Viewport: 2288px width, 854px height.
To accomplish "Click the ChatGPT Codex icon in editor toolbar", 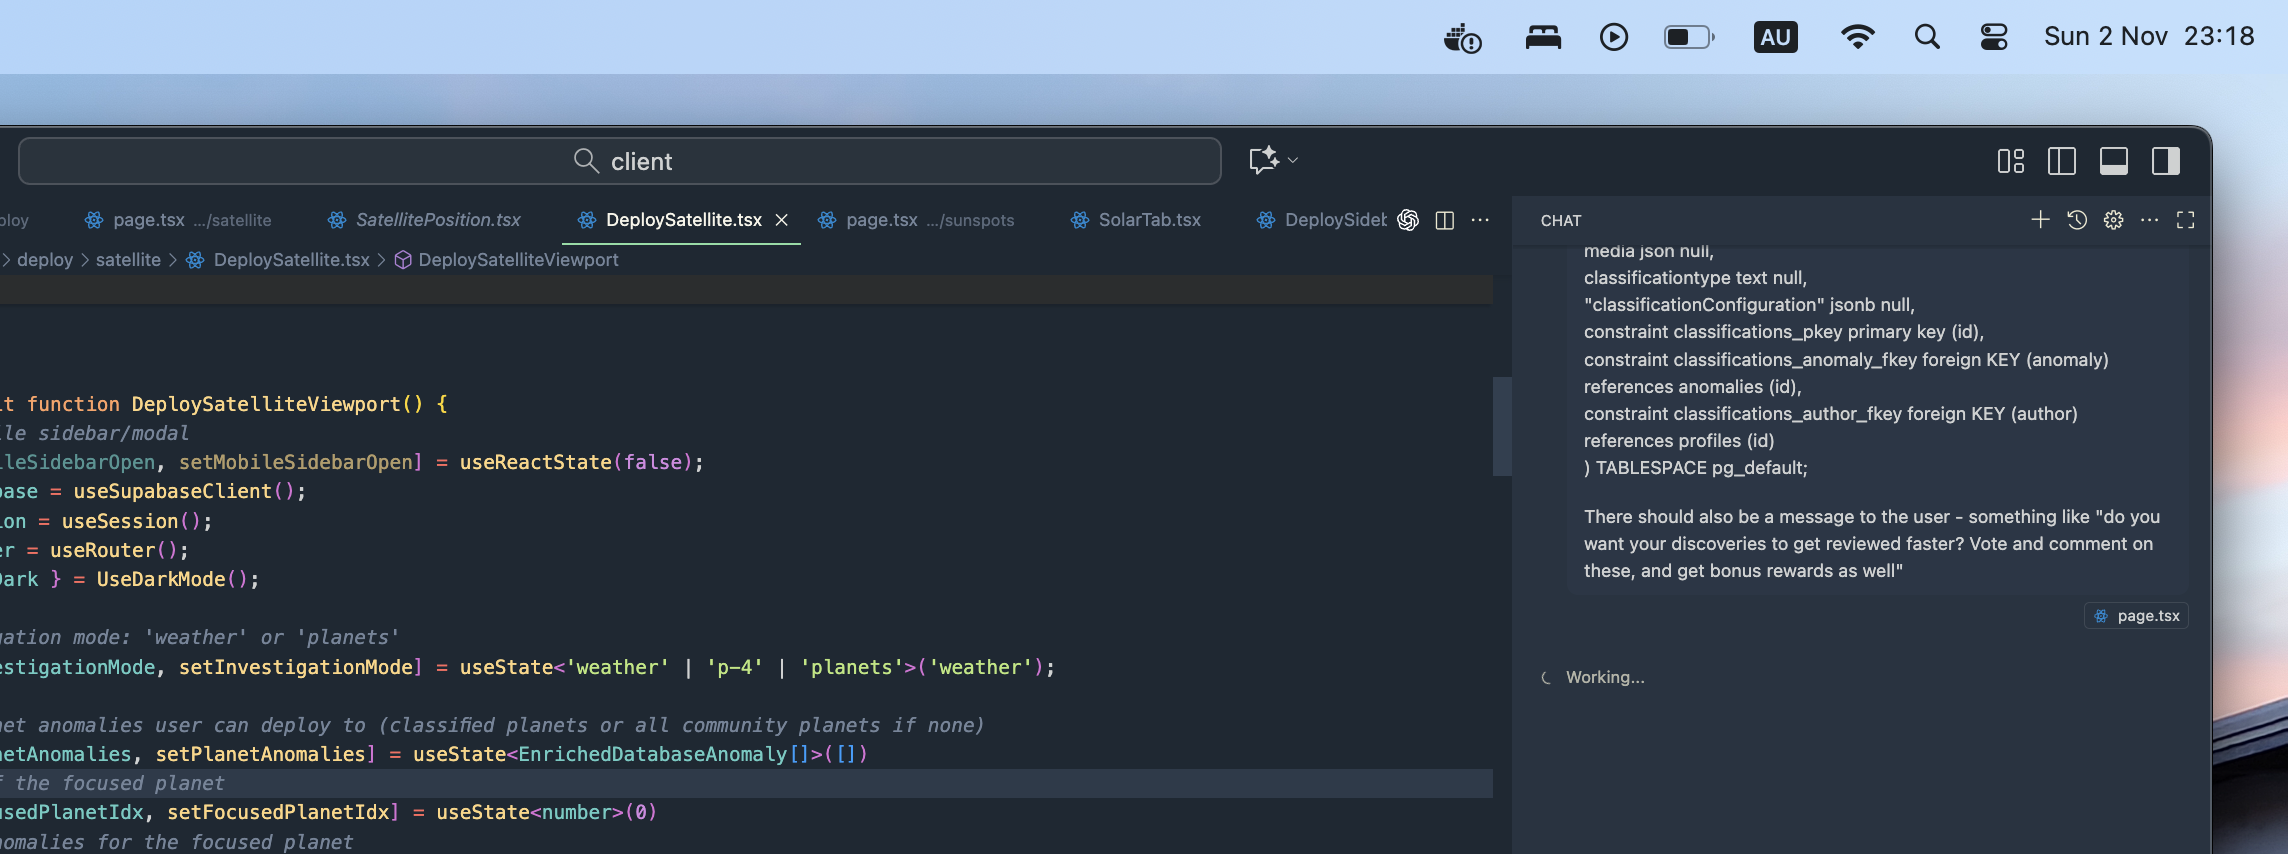I will click(1408, 220).
